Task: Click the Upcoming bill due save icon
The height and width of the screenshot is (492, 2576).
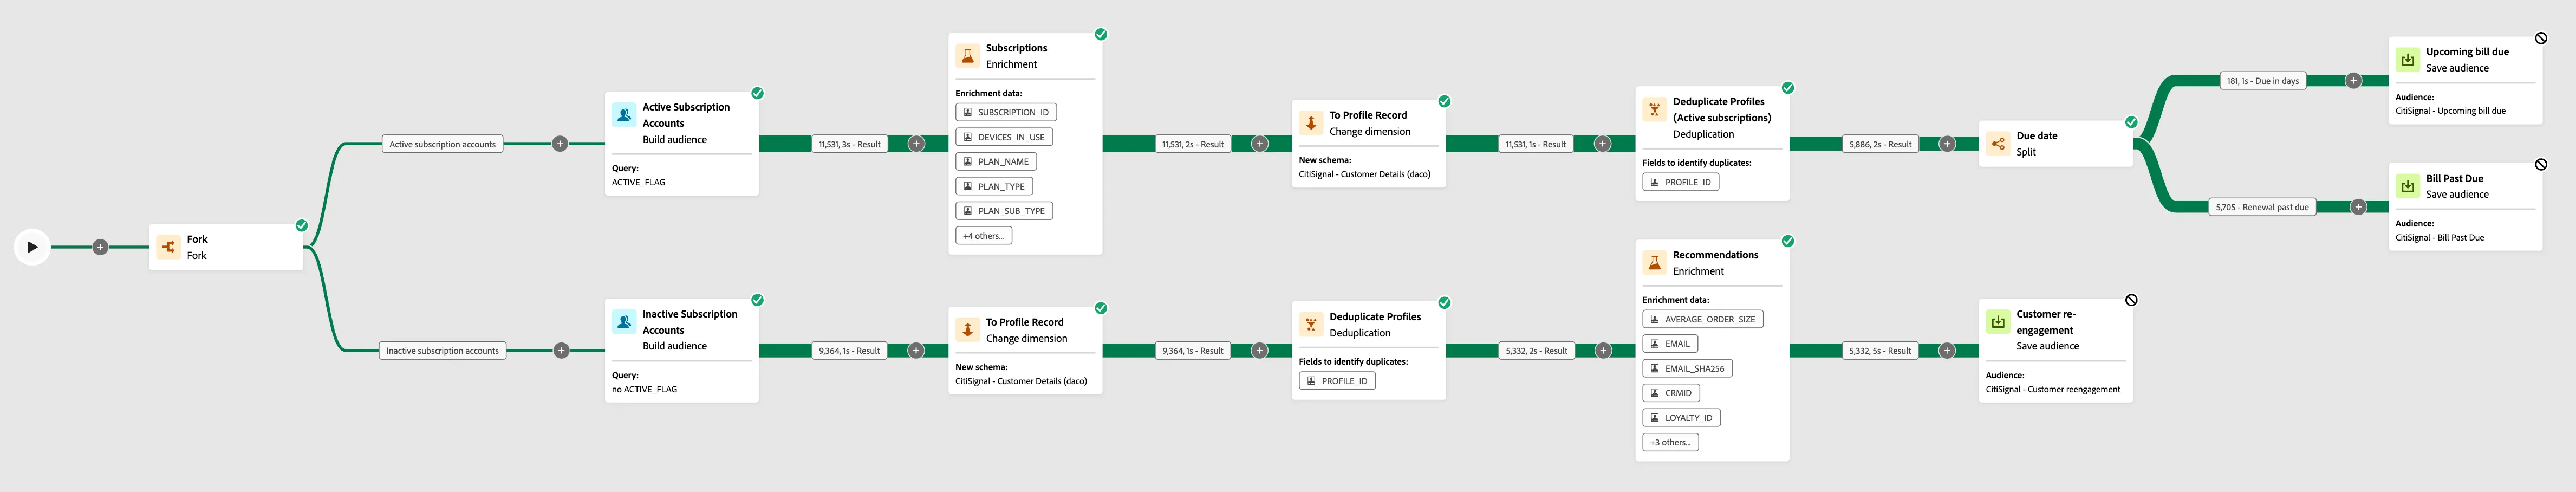Action: click(x=2408, y=60)
